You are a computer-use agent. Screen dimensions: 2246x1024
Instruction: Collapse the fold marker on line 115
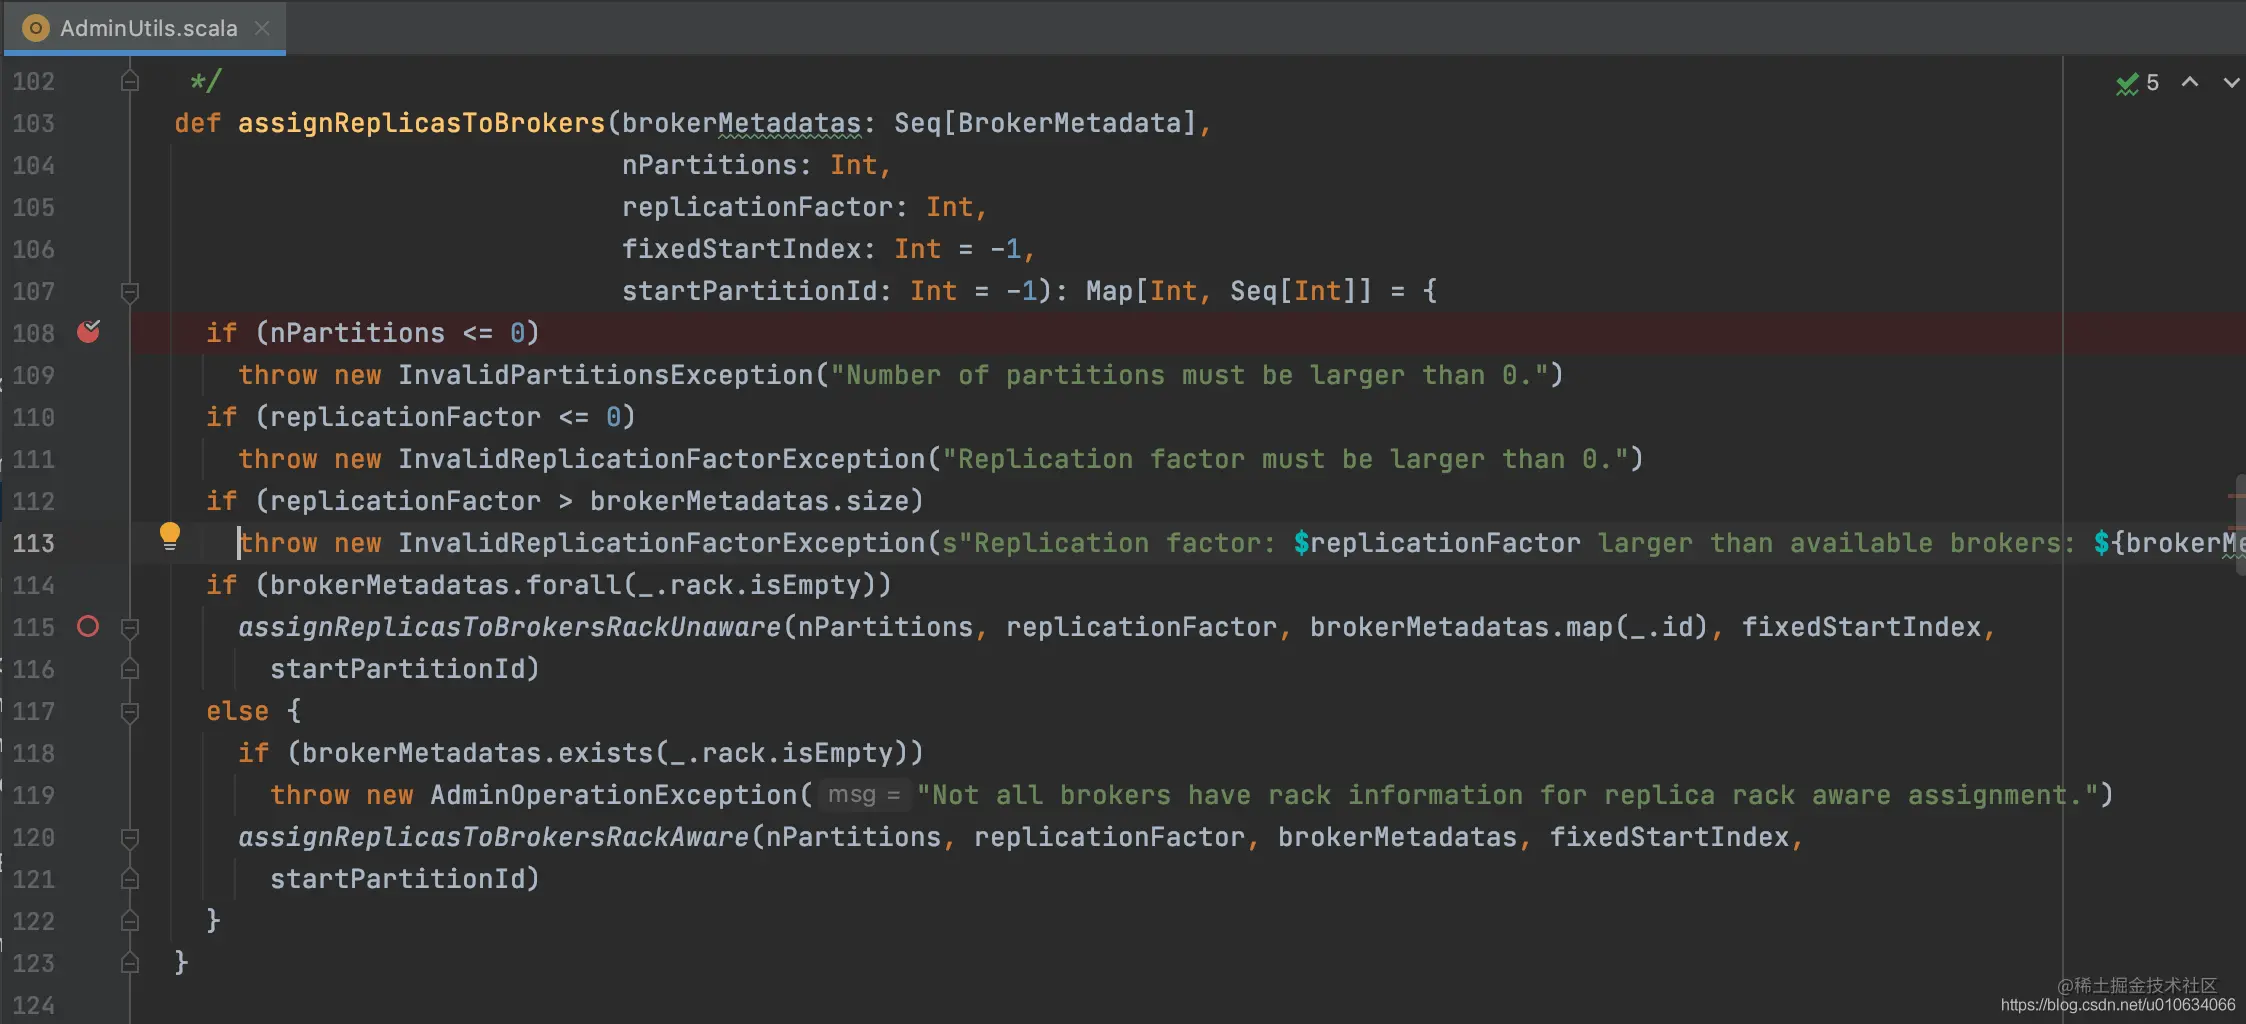tap(130, 628)
